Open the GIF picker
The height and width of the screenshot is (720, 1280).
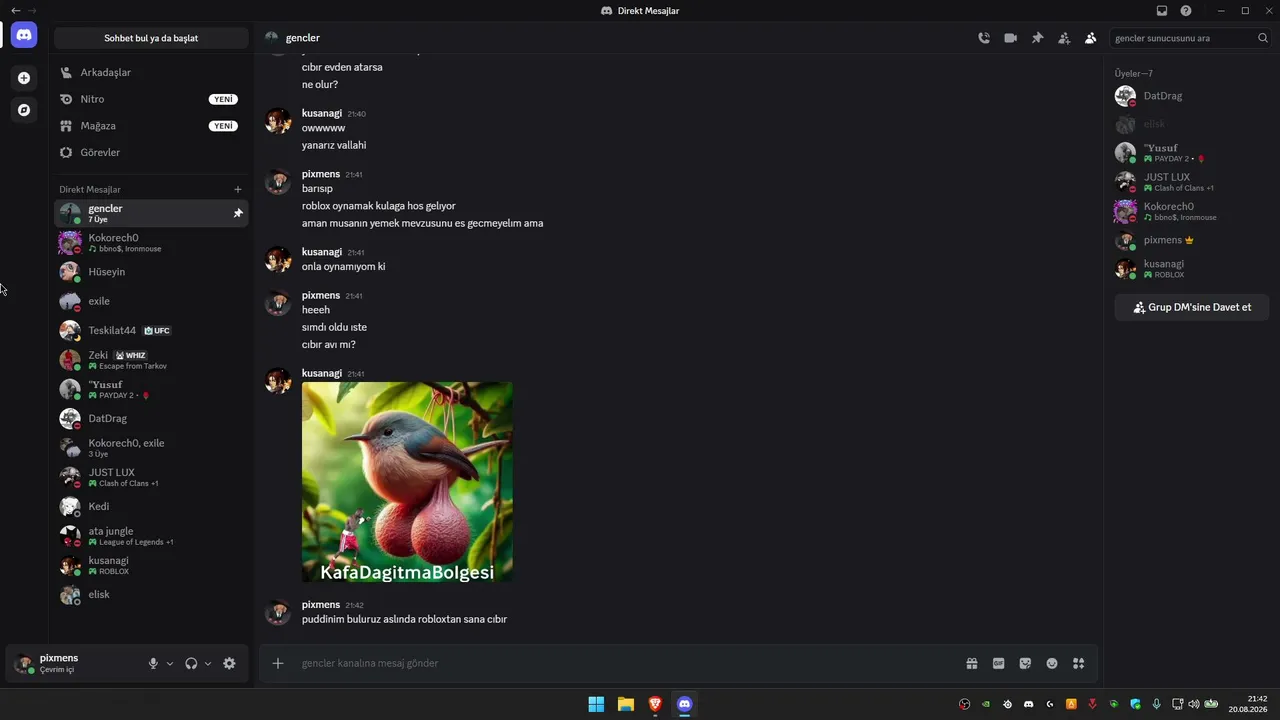[998, 663]
